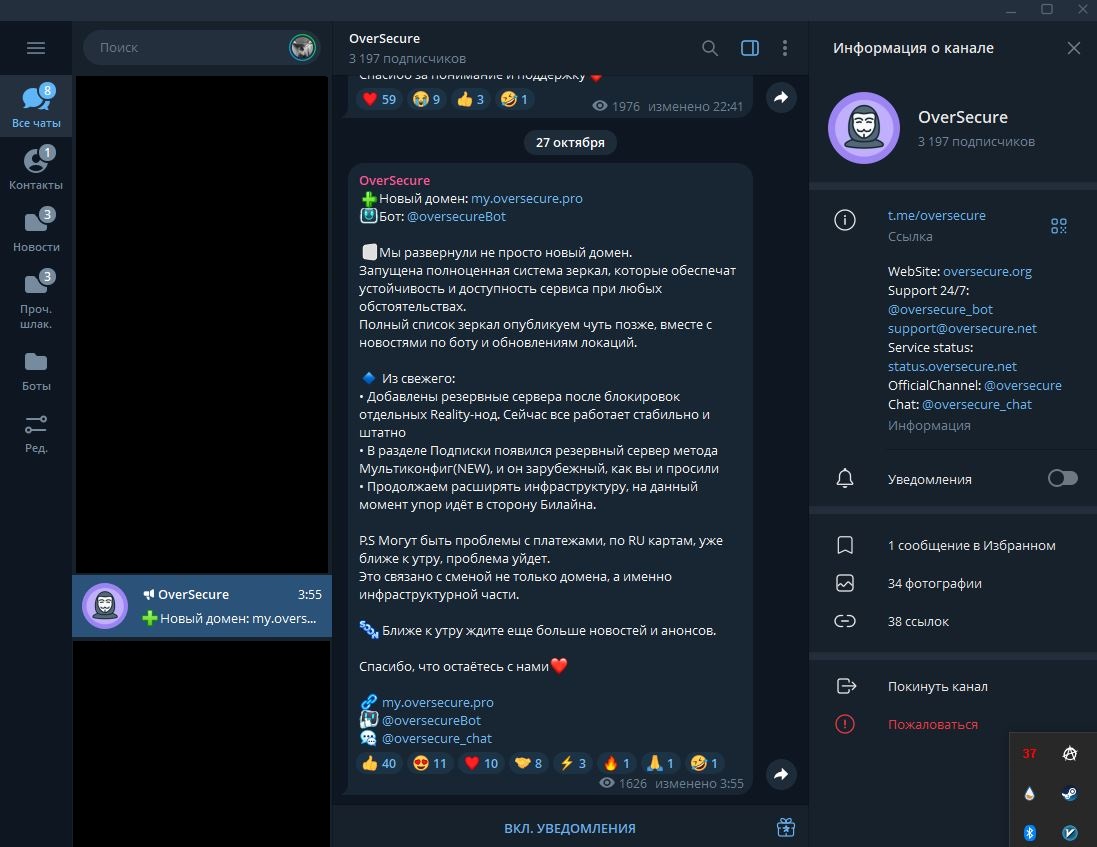Toggle the Уведомления notifications switch
This screenshot has height=847, width=1097.
tap(1062, 478)
